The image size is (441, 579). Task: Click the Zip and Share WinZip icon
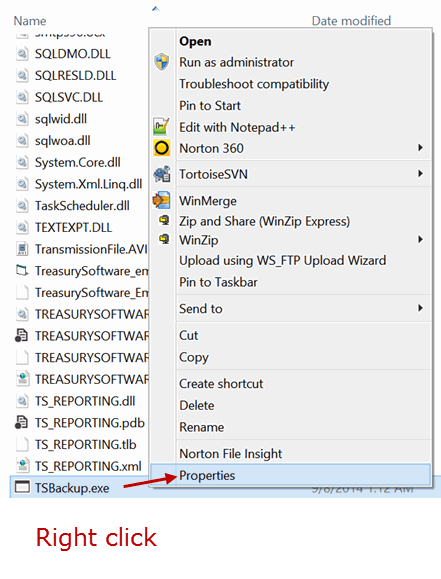pyautogui.click(x=164, y=220)
